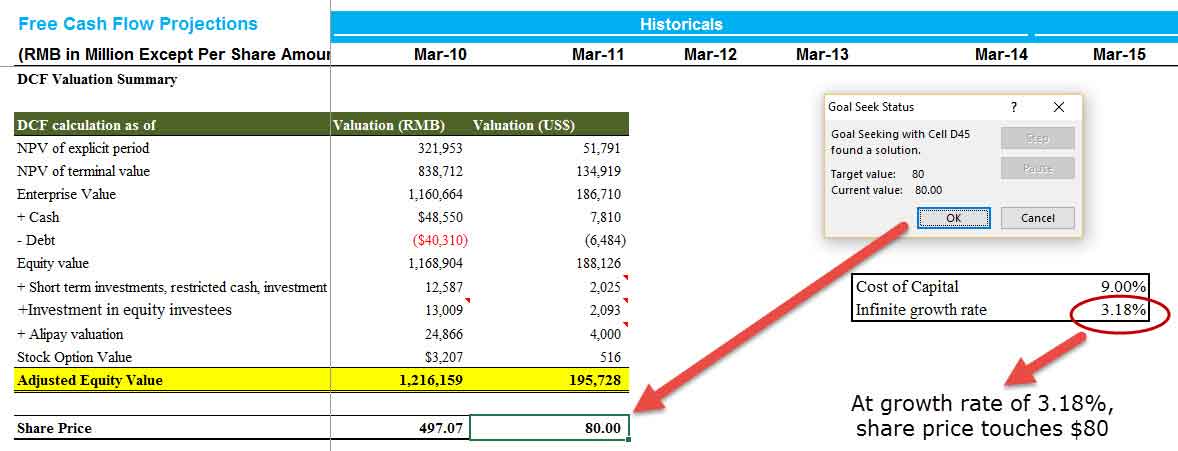Click the Infinite growth rate label cell
The height and width of the screenshot is (451, 1178).
pyautogui.click(x=921, y=309)
